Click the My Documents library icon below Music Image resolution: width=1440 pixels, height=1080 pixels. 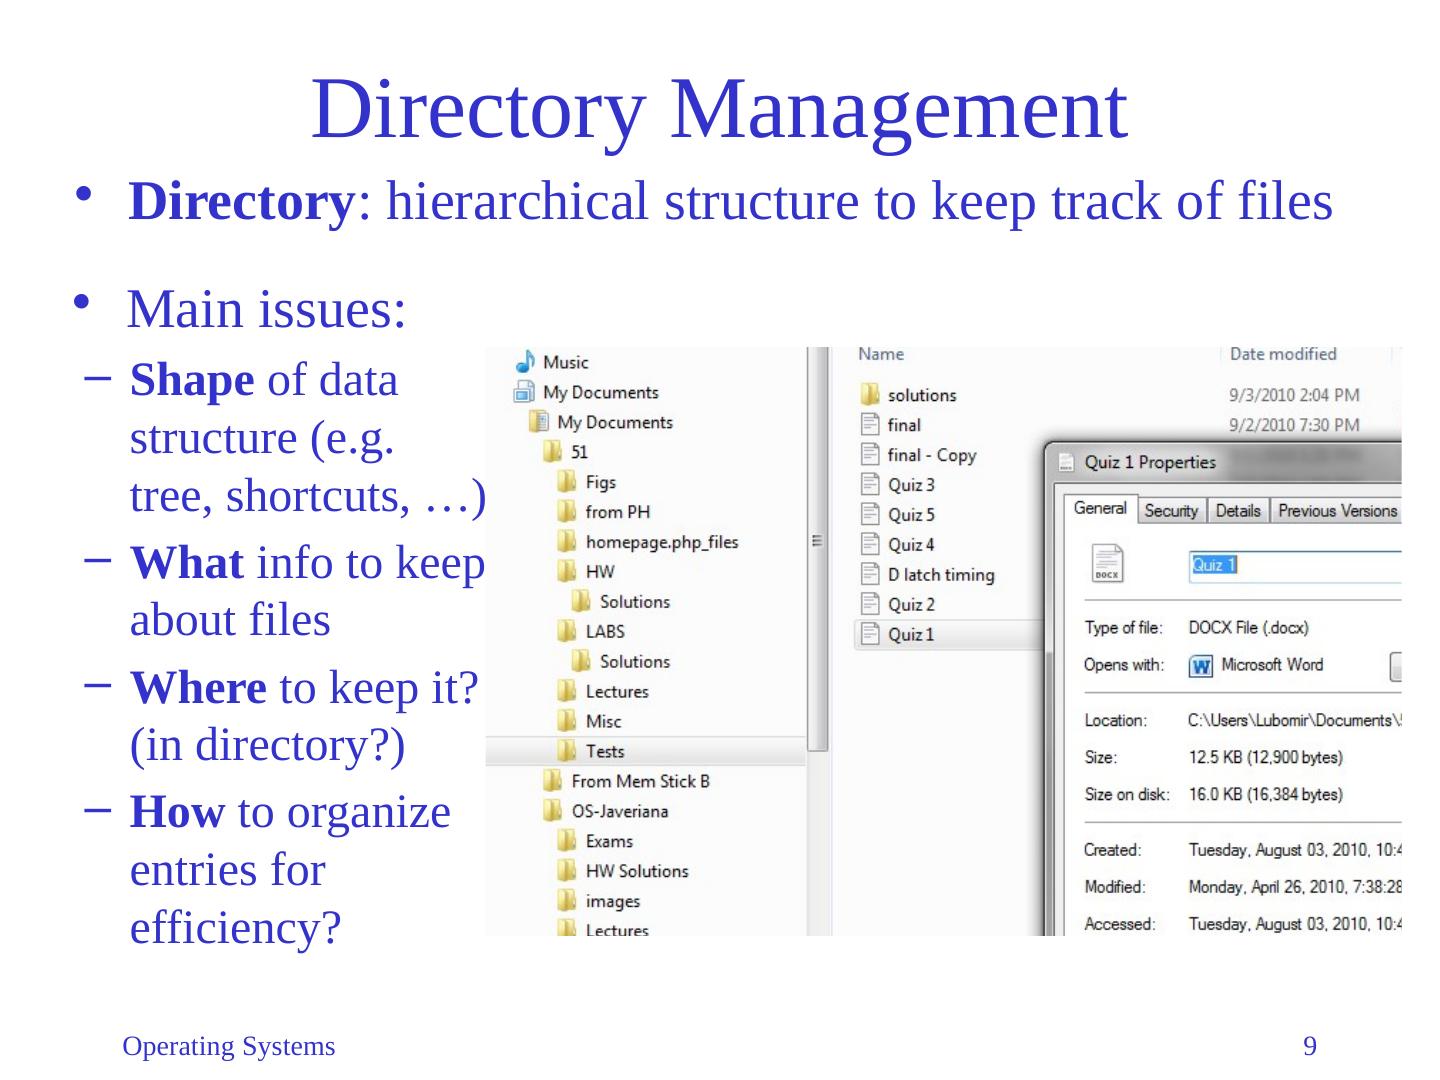tap(525, 392)
